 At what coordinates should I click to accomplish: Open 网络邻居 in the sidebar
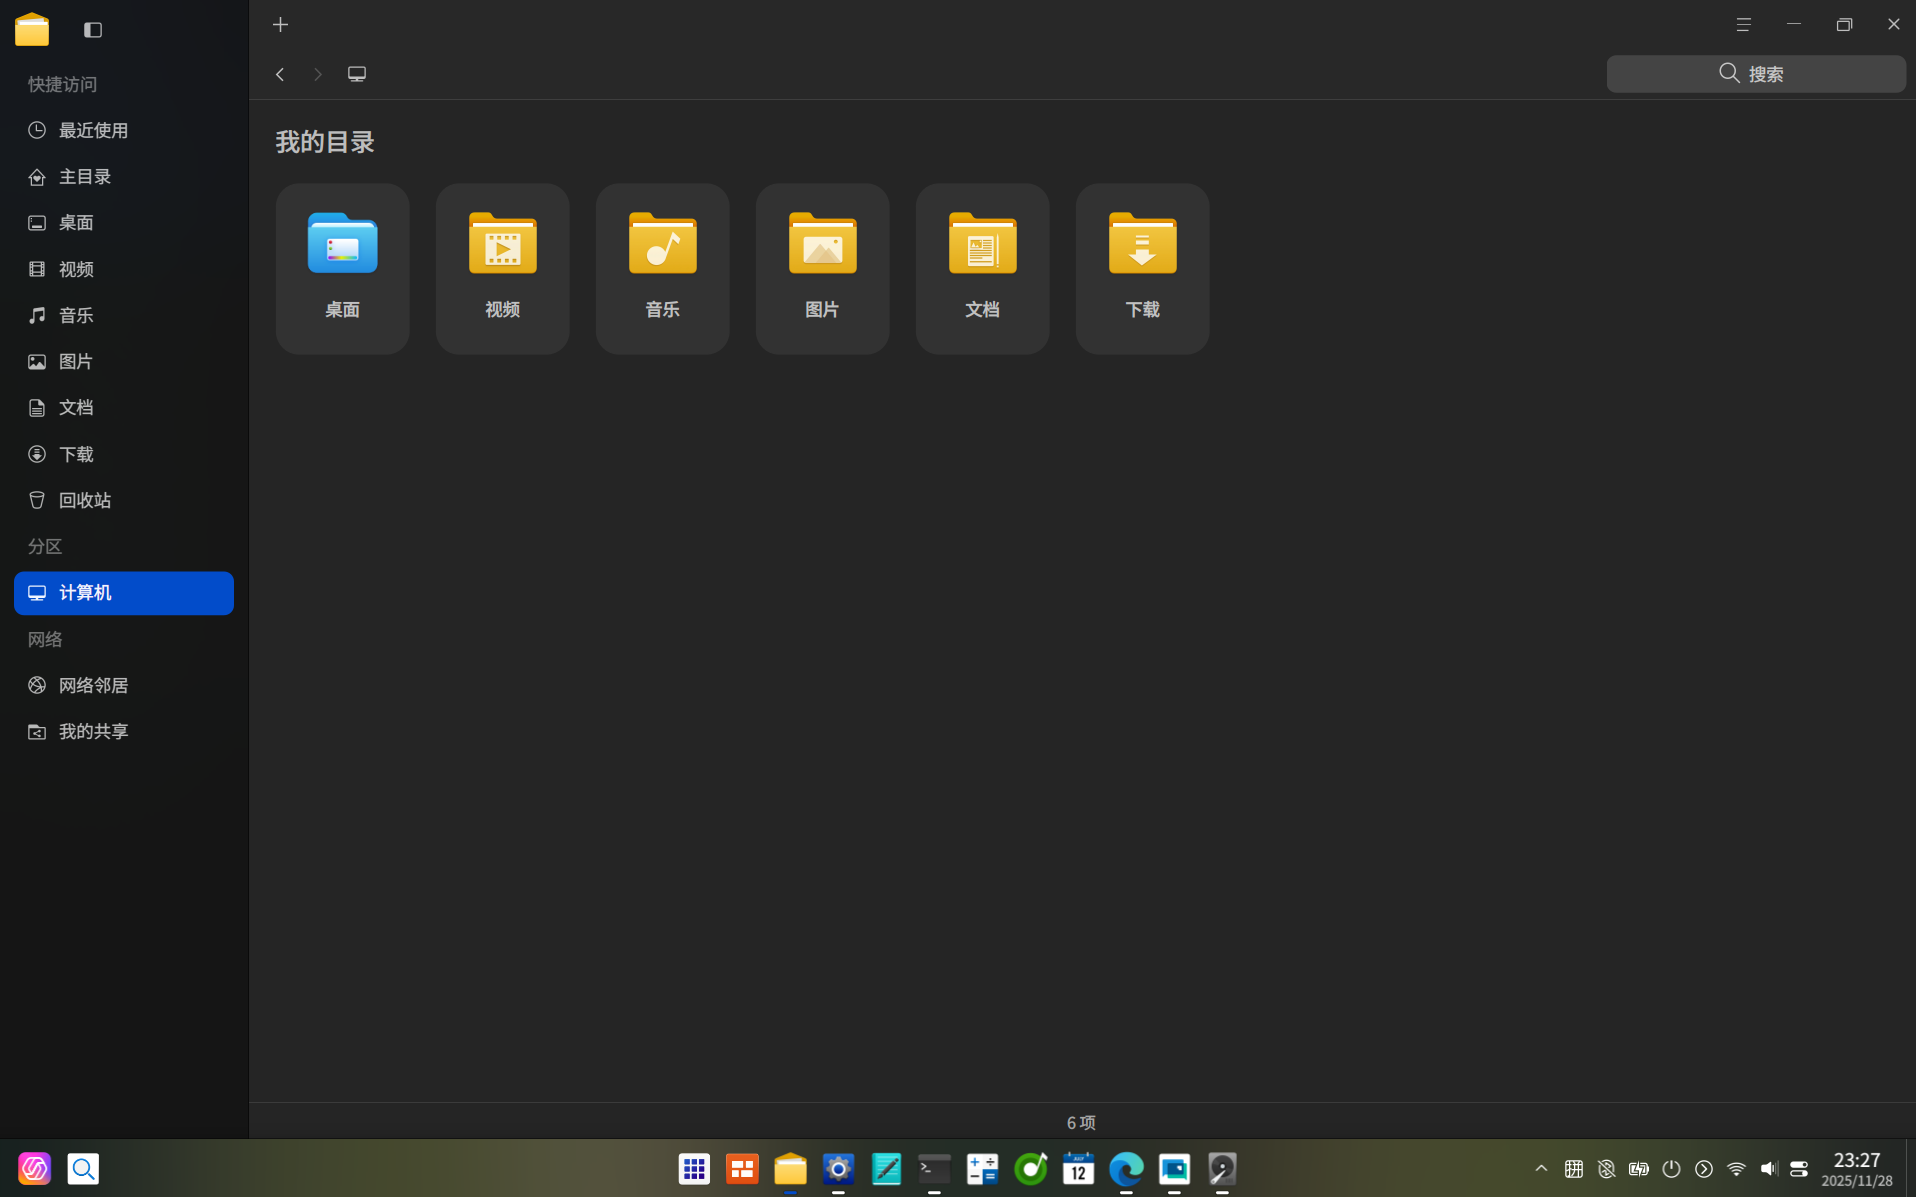[124, 685]
